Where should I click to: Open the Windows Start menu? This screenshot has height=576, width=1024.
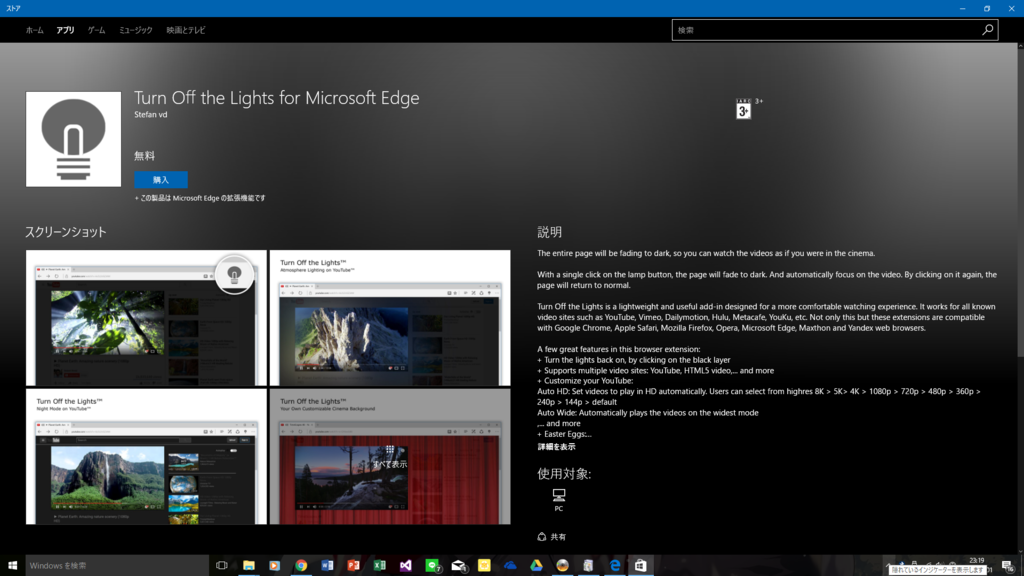(x=12, y=566)
